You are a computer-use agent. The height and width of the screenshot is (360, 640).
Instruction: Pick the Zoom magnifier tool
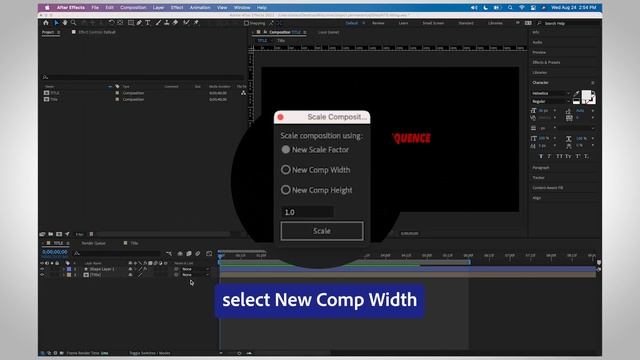(73, 23)
